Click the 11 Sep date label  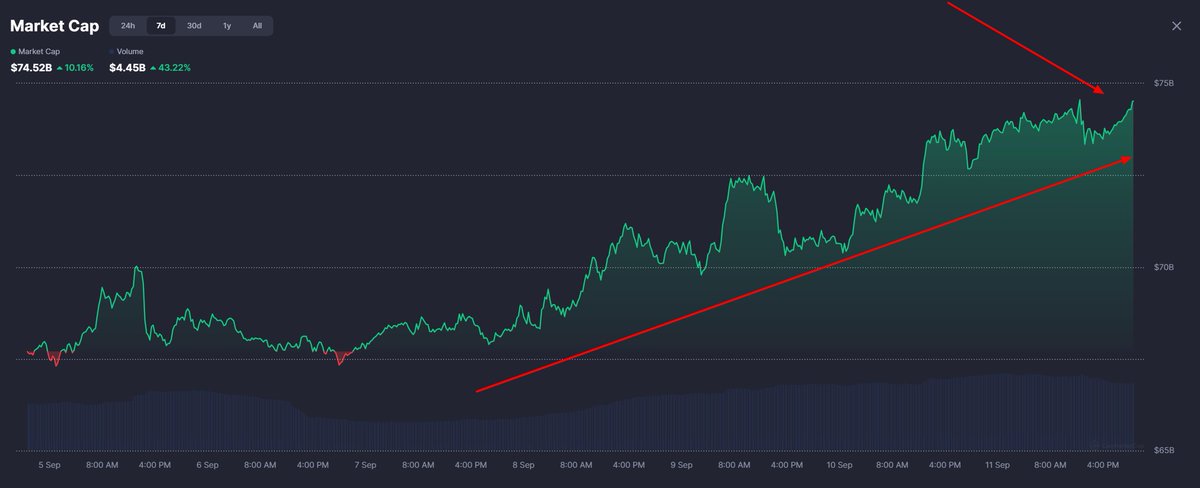[x=997, y=465]
